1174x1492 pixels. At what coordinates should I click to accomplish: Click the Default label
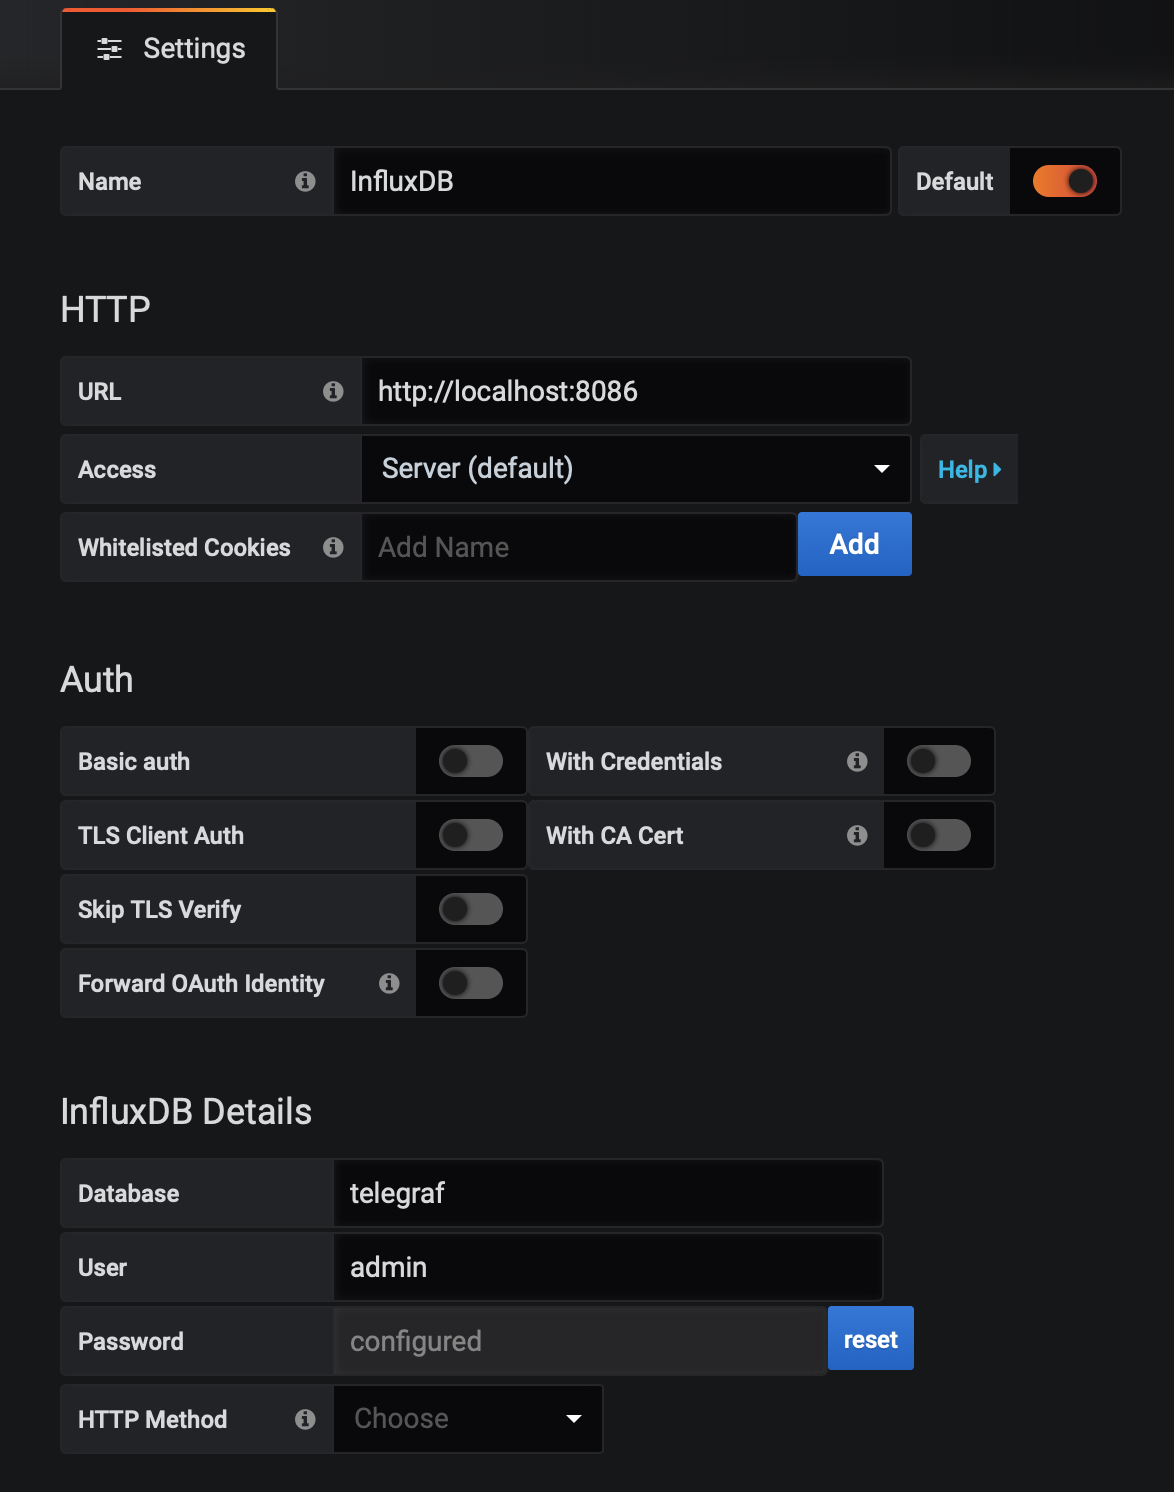955,182
